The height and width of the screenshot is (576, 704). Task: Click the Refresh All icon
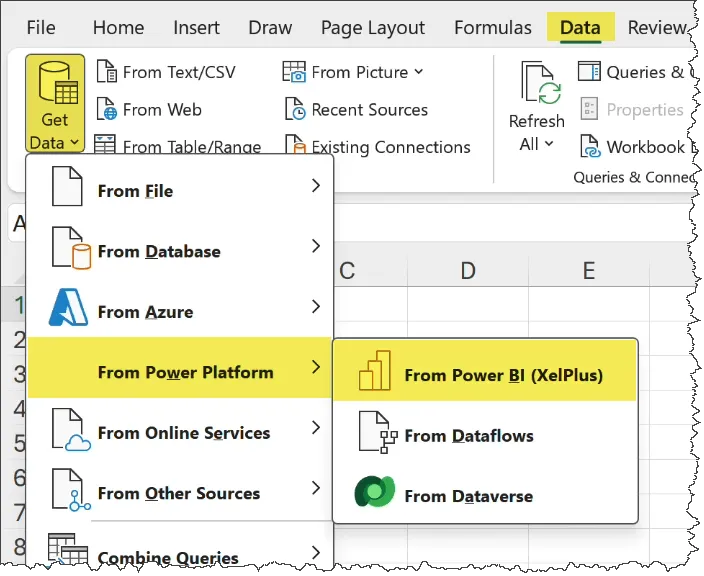pos(537,86)
